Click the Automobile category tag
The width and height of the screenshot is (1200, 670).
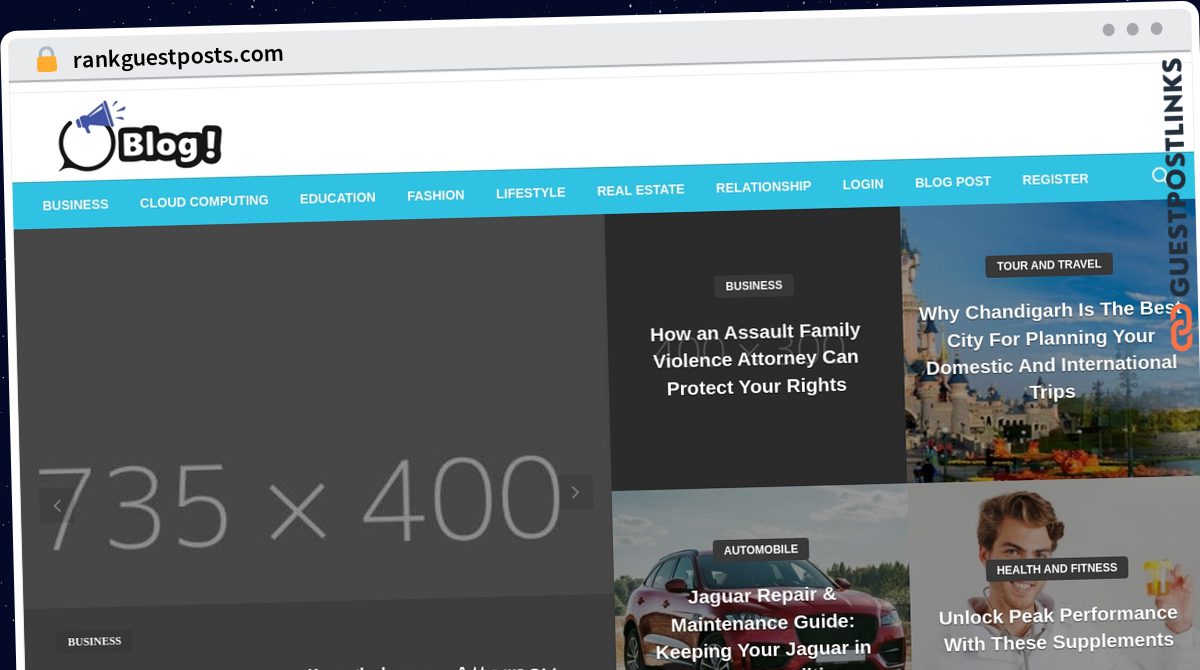[761, 550]
